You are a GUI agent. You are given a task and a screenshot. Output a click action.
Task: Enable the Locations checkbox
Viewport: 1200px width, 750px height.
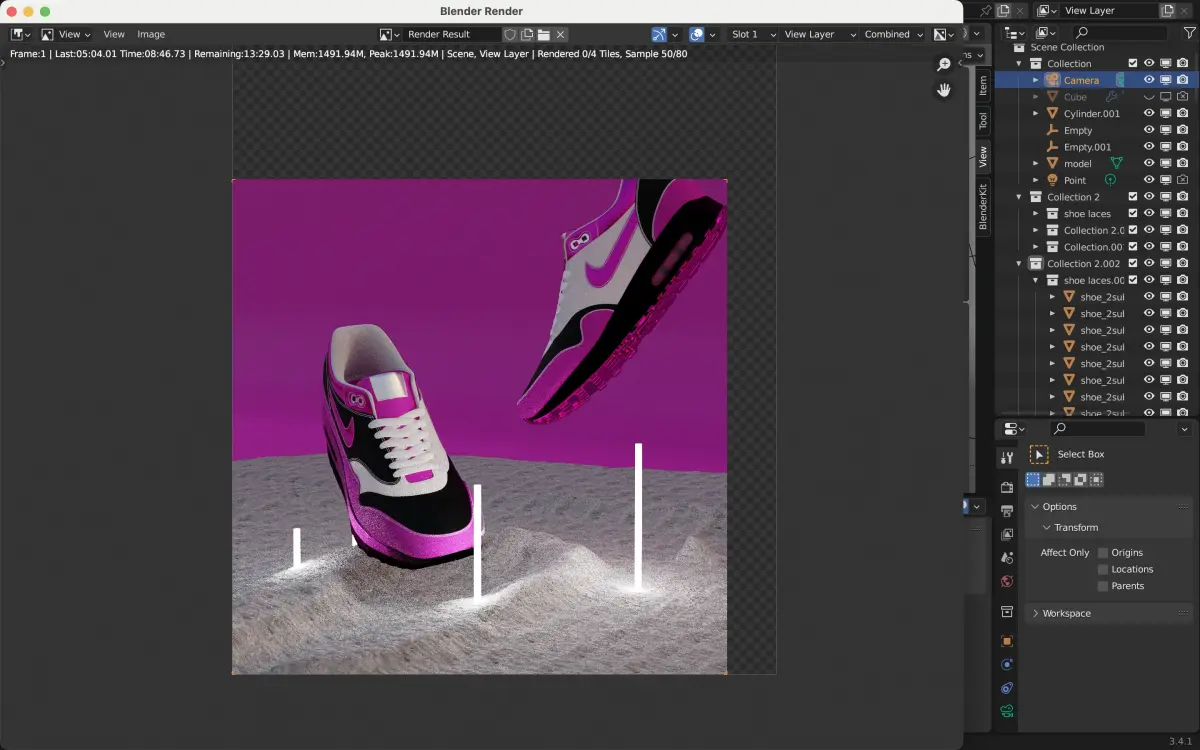pyautogui.click(x=1103, y=569)
